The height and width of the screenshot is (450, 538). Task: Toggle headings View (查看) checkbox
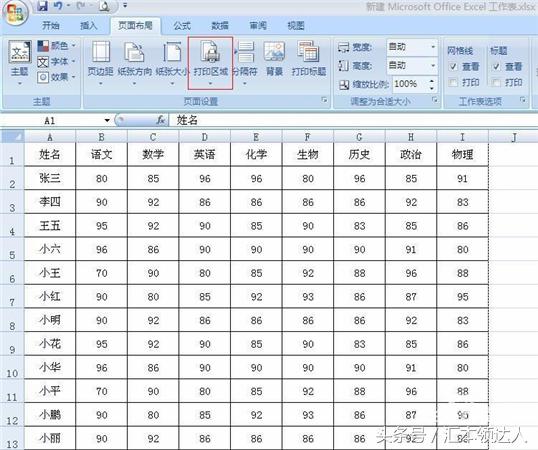(496, 67)
